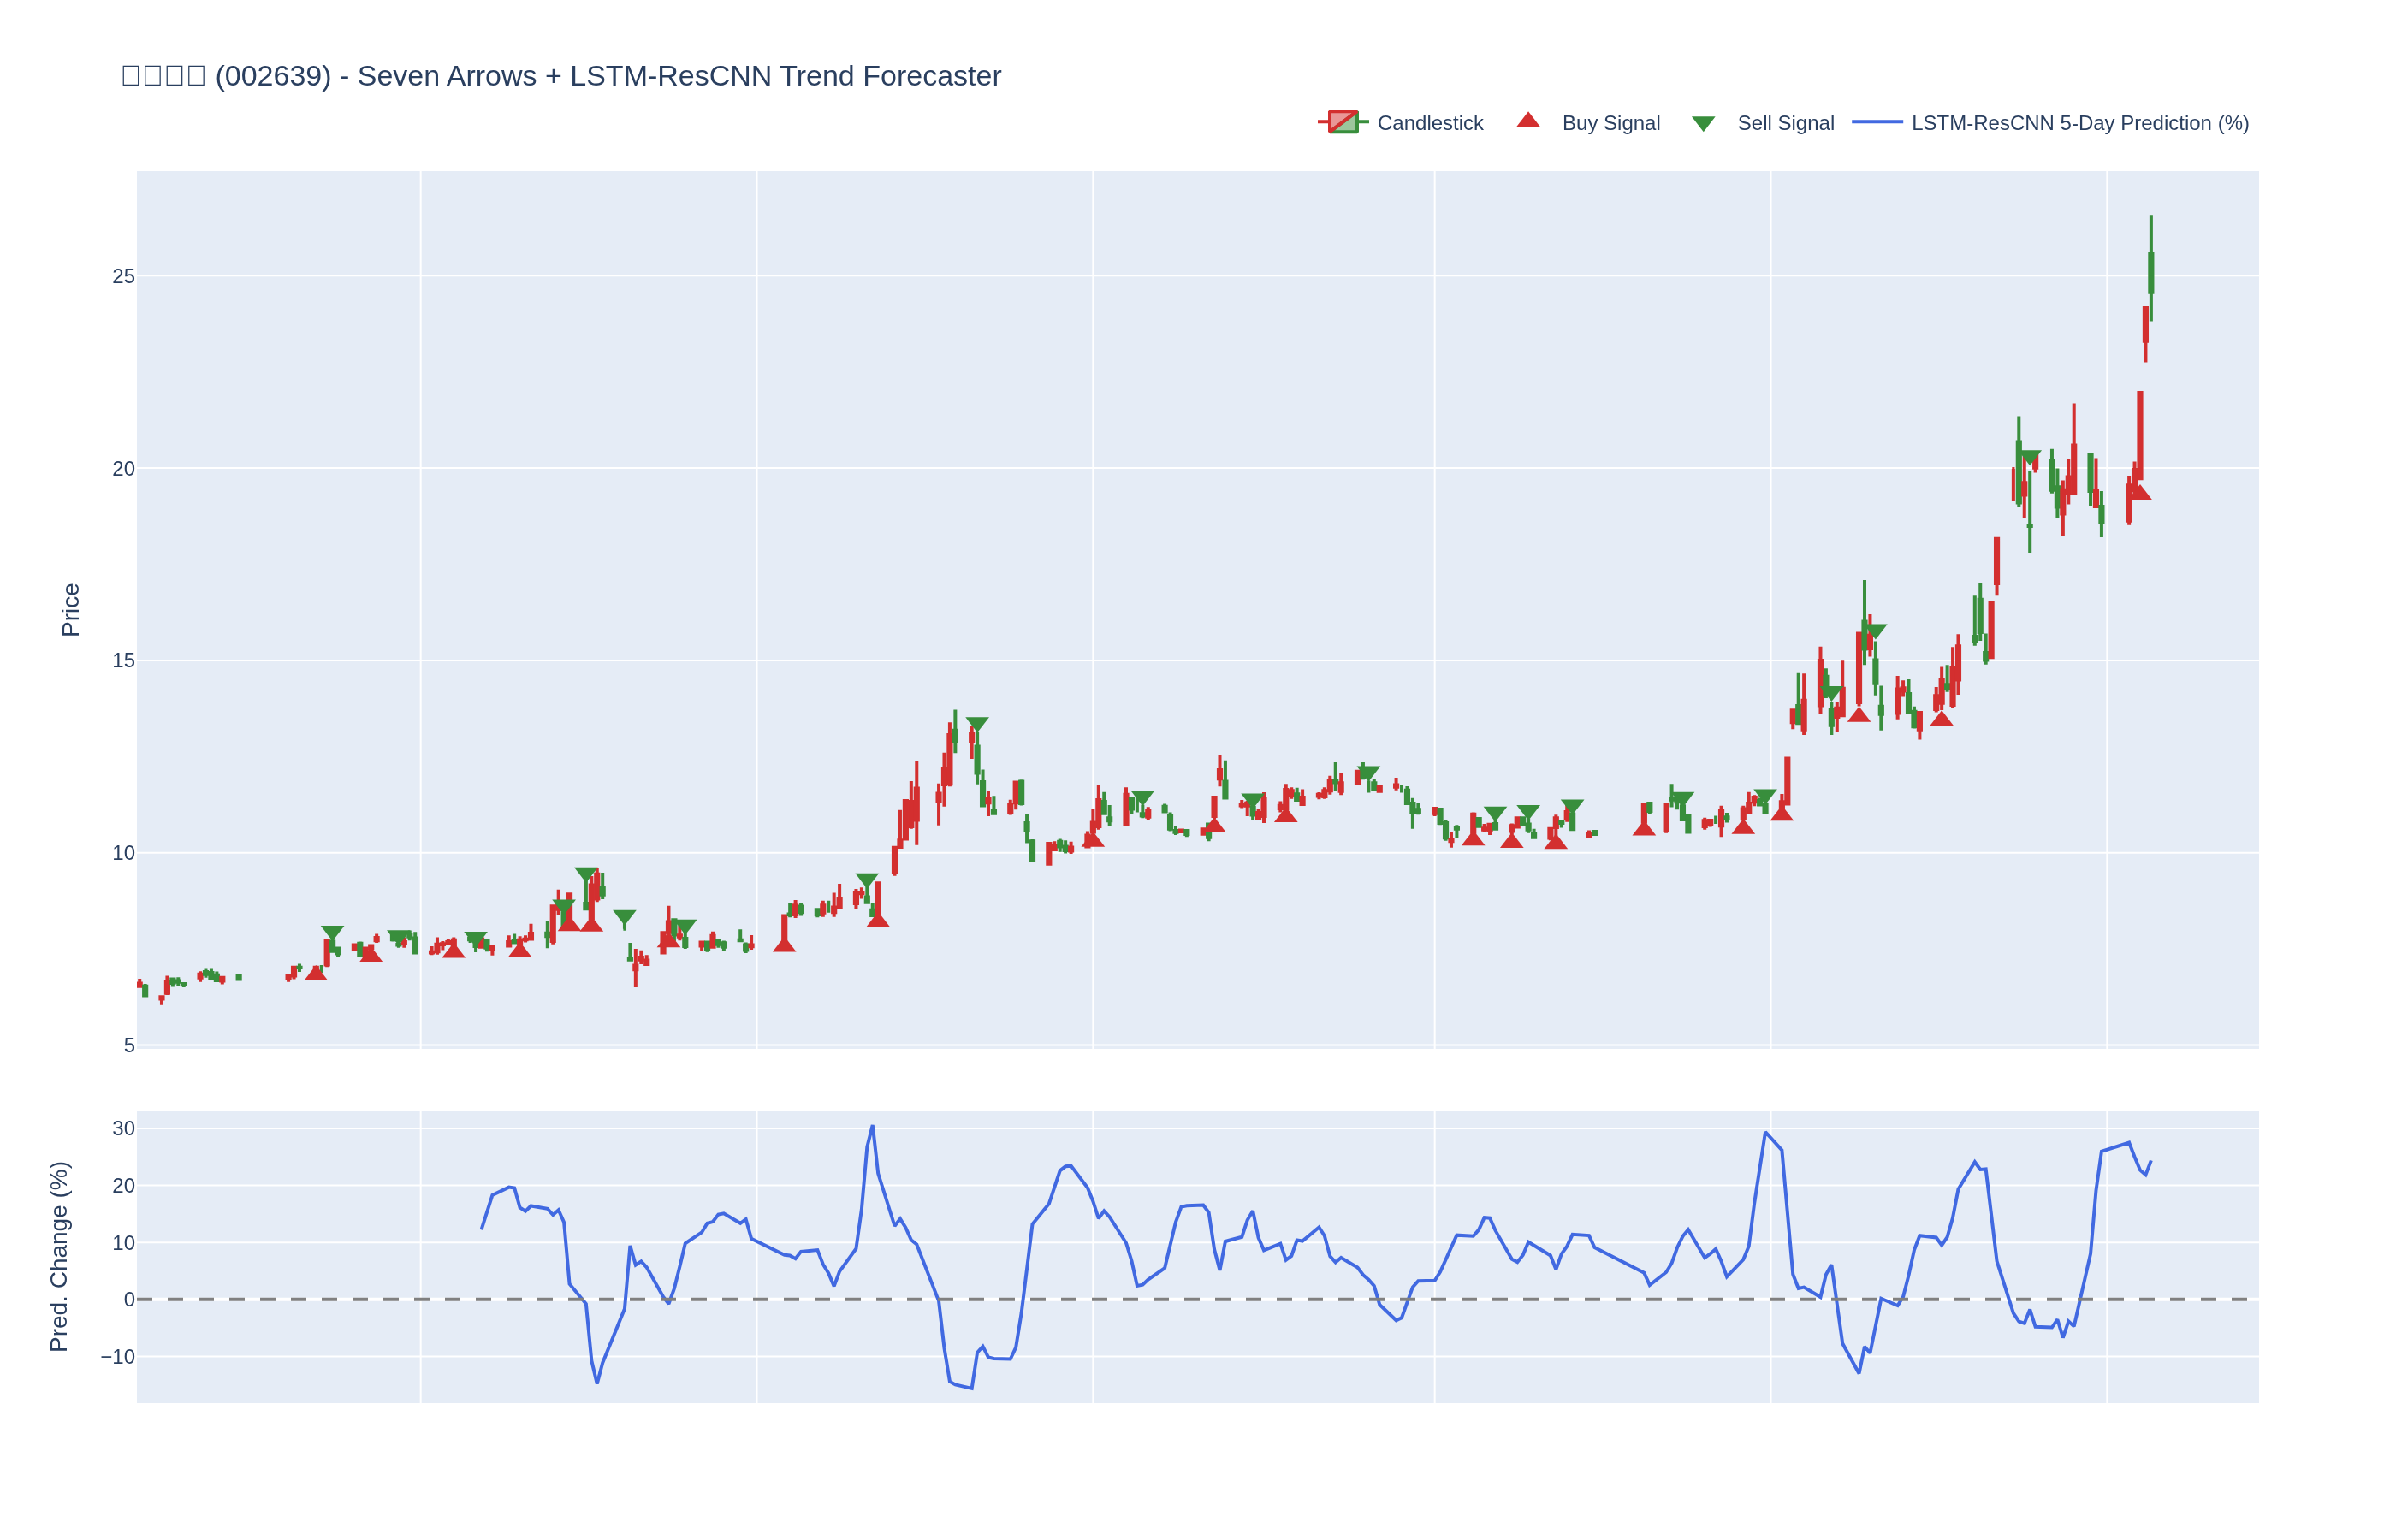
Task: Click the rightmost sell signal marker near price 20
Action: [2029, 457]
